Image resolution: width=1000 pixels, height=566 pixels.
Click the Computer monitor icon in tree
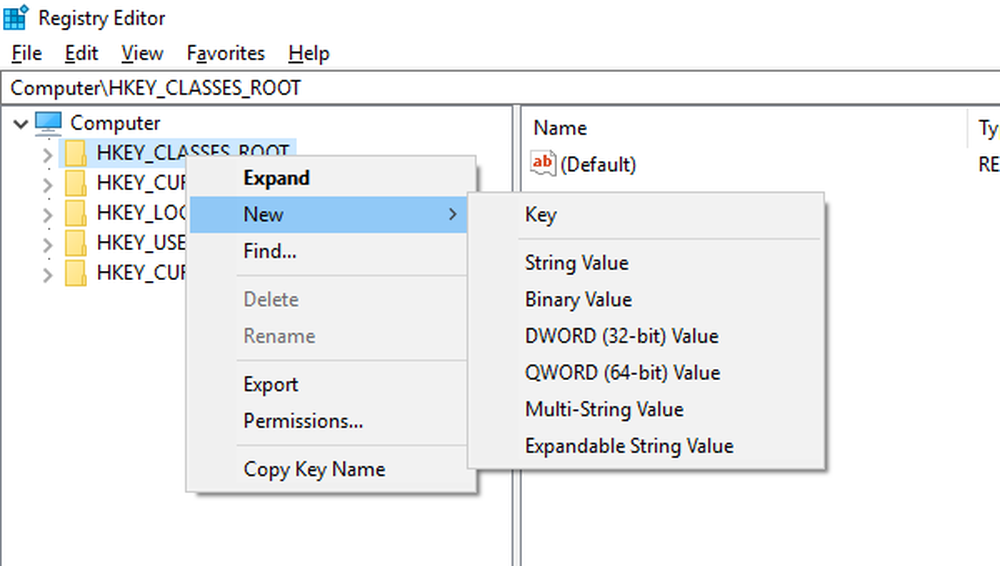[48, 123]
